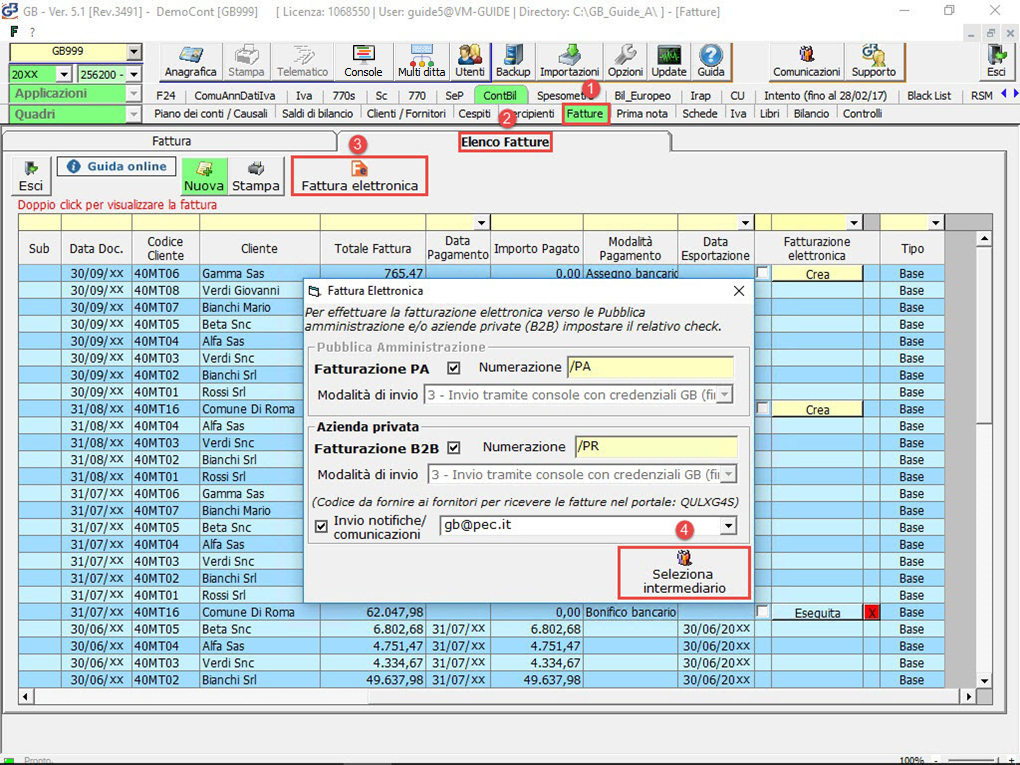Check the box in the 62.047,98 Comune Di Roma row
The width and height of the screenshot is (1020, 765).
[762, 611]
